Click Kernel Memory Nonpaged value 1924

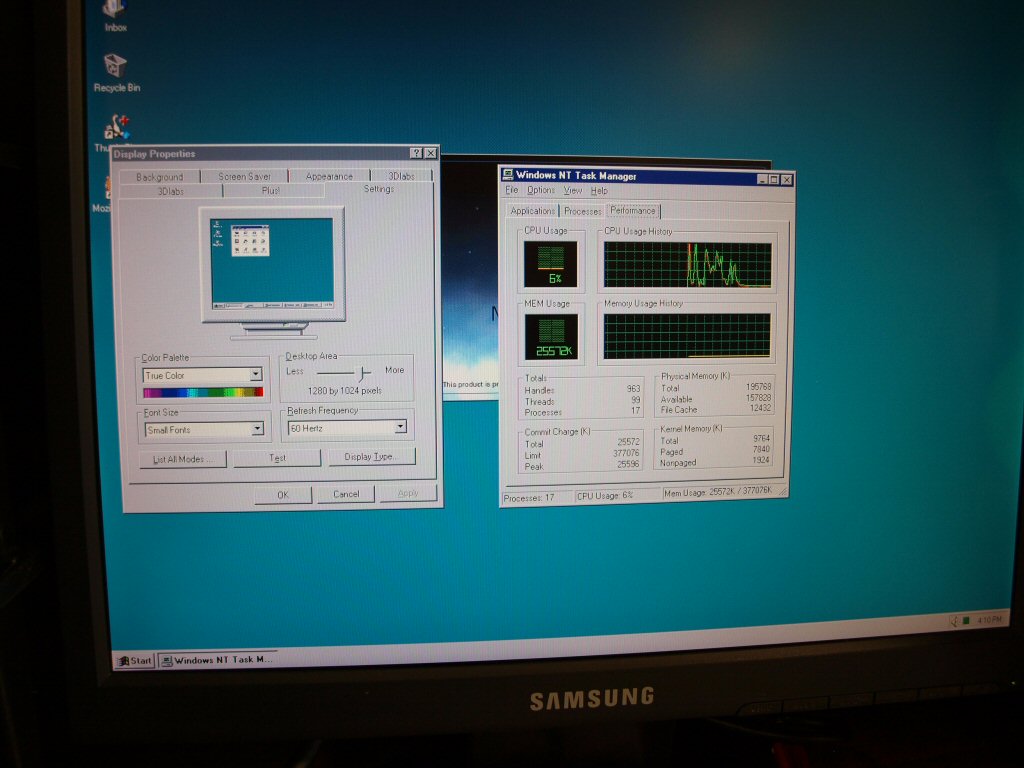(x=761, y=460)
